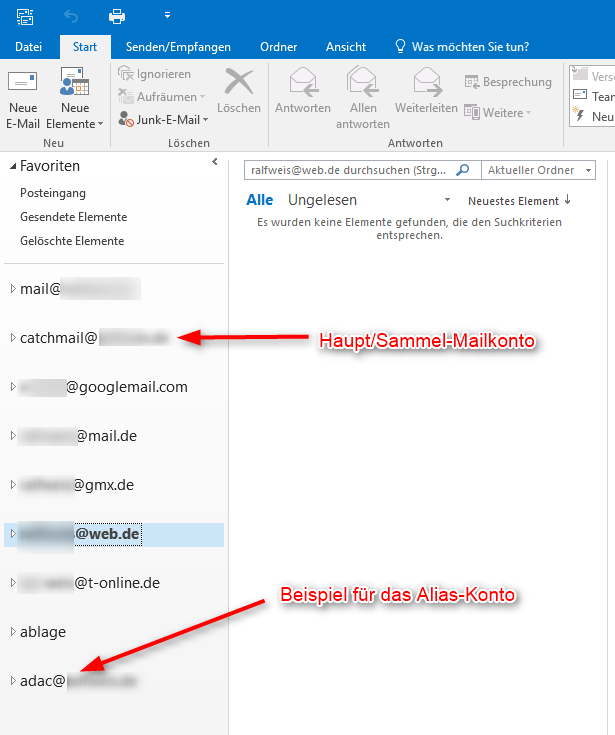This screenshot has height=735, width=615.
Task: Open Aktueller Ordner scope dropdown
Action: pyautogui.click(x=539, y=170)
